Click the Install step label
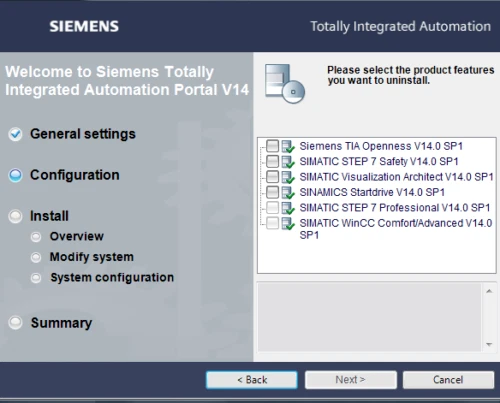Screen dimensions: 500x403 [49, 216]
